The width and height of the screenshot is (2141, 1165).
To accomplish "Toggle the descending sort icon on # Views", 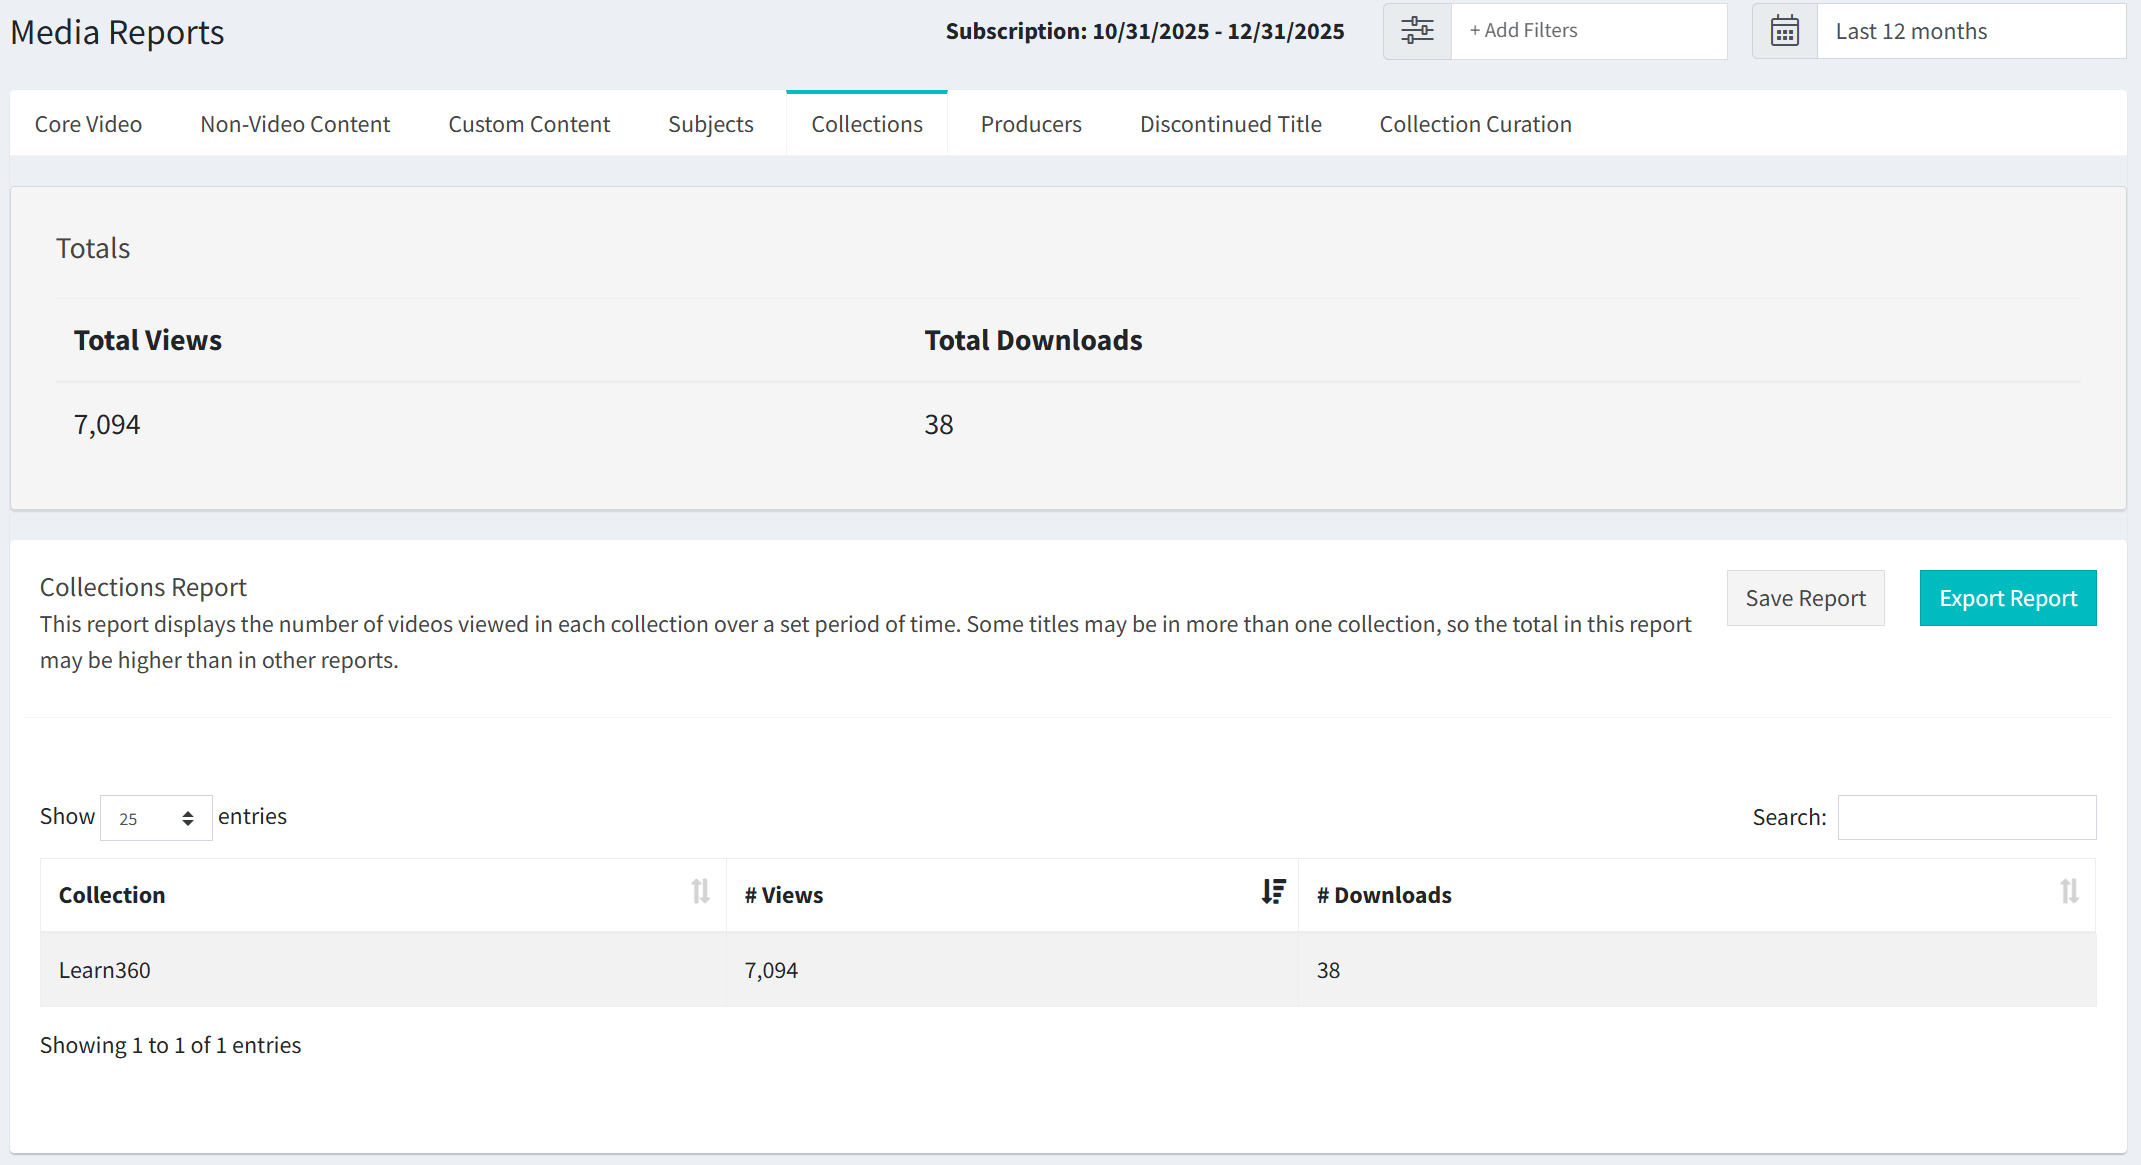I will [1272, 893].
